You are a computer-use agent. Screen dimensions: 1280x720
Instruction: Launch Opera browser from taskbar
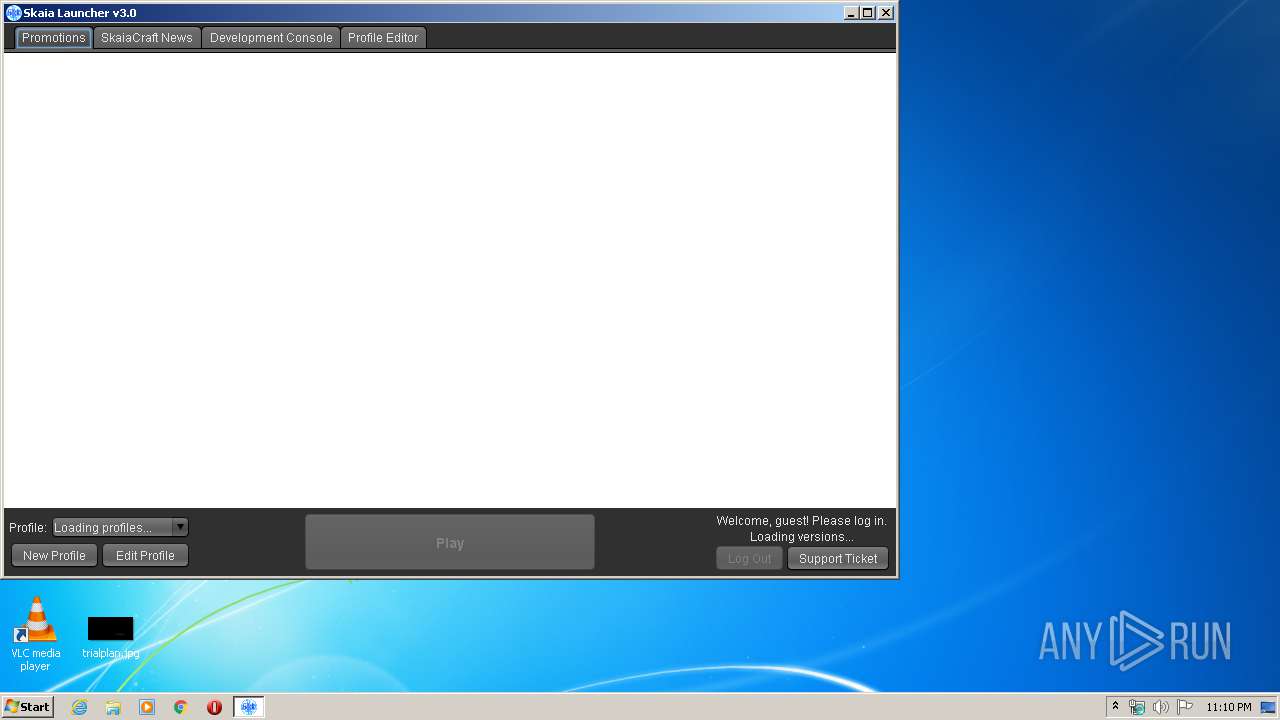tap(214, 707)
